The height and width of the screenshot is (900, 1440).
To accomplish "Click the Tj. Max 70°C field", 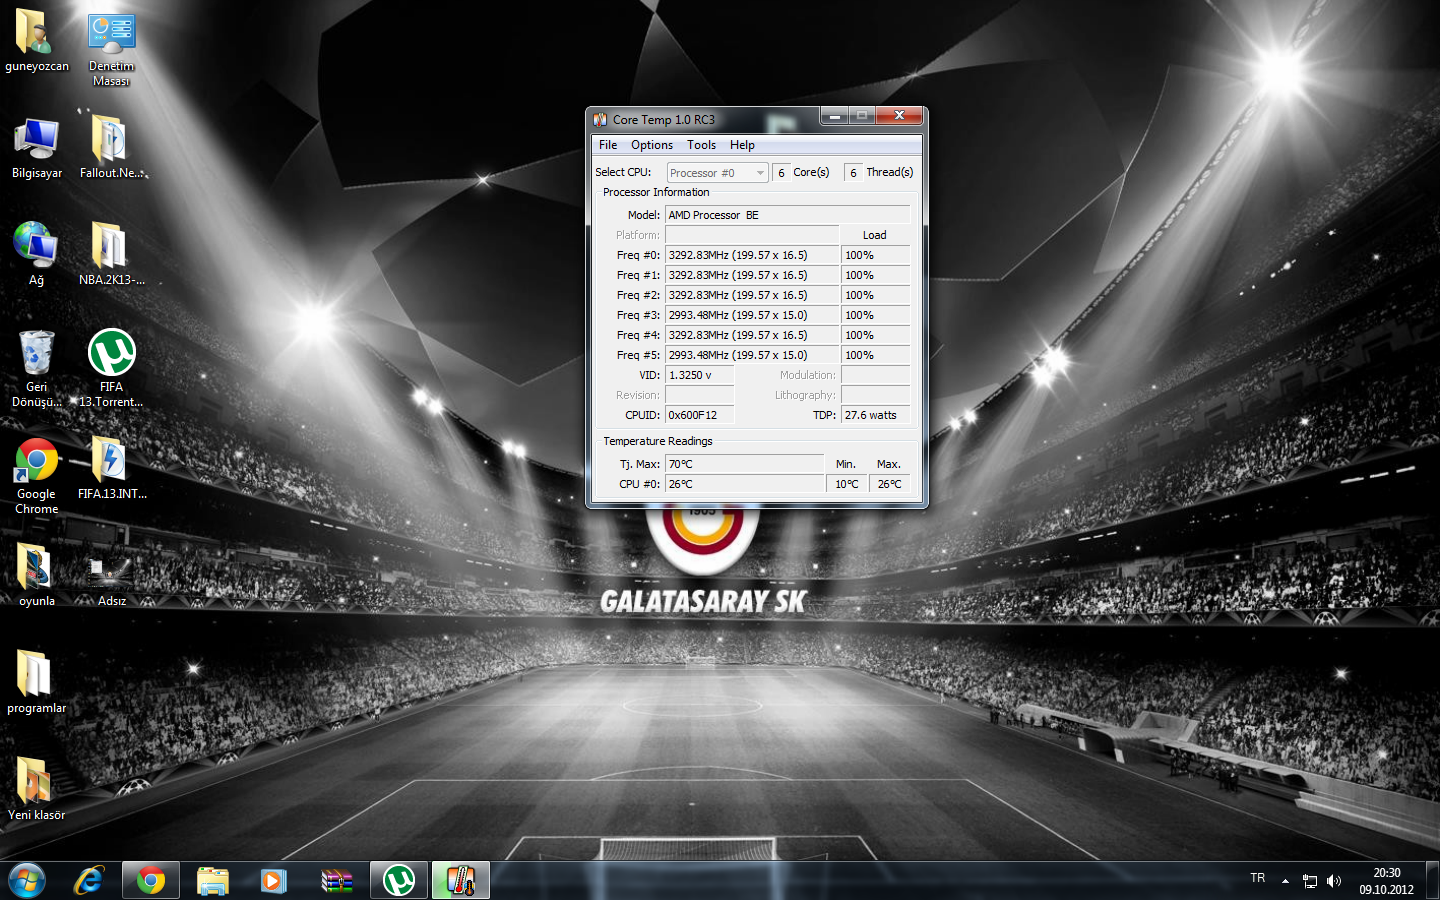I will (x=745, y=464).
